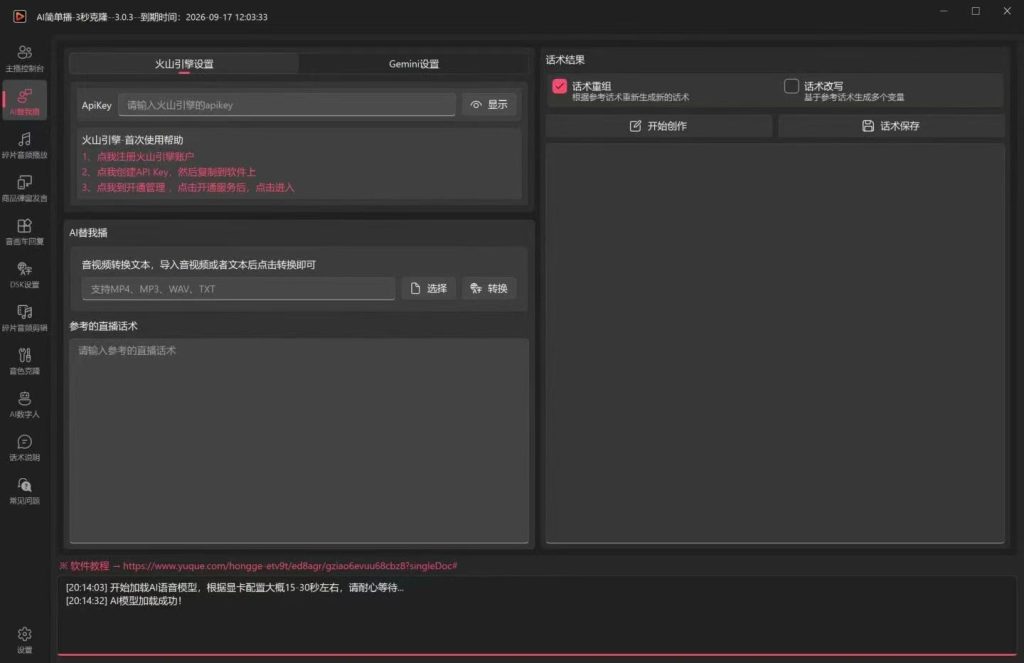Open the 话术说明 chat bubble icon
The image size is (1024, 663).
pyautogui.click(x=24, y=447)
